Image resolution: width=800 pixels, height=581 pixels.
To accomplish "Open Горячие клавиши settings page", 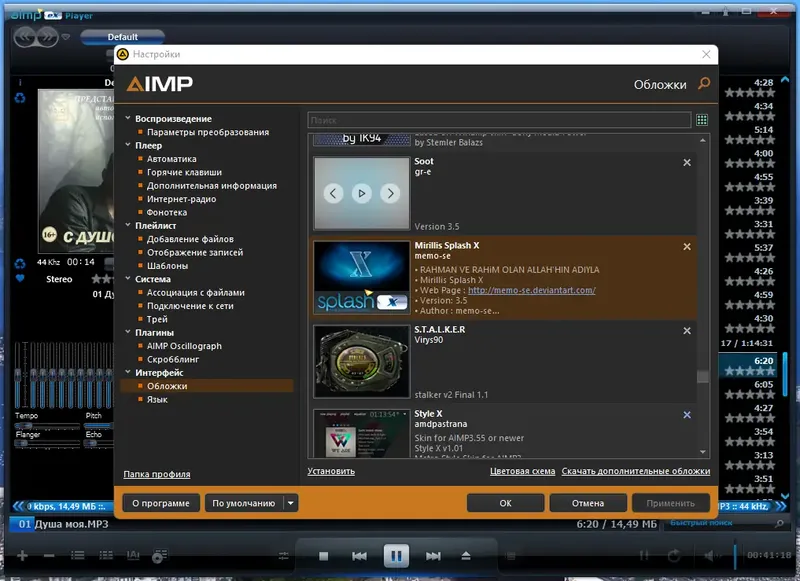I will click(x=184, y=172).
